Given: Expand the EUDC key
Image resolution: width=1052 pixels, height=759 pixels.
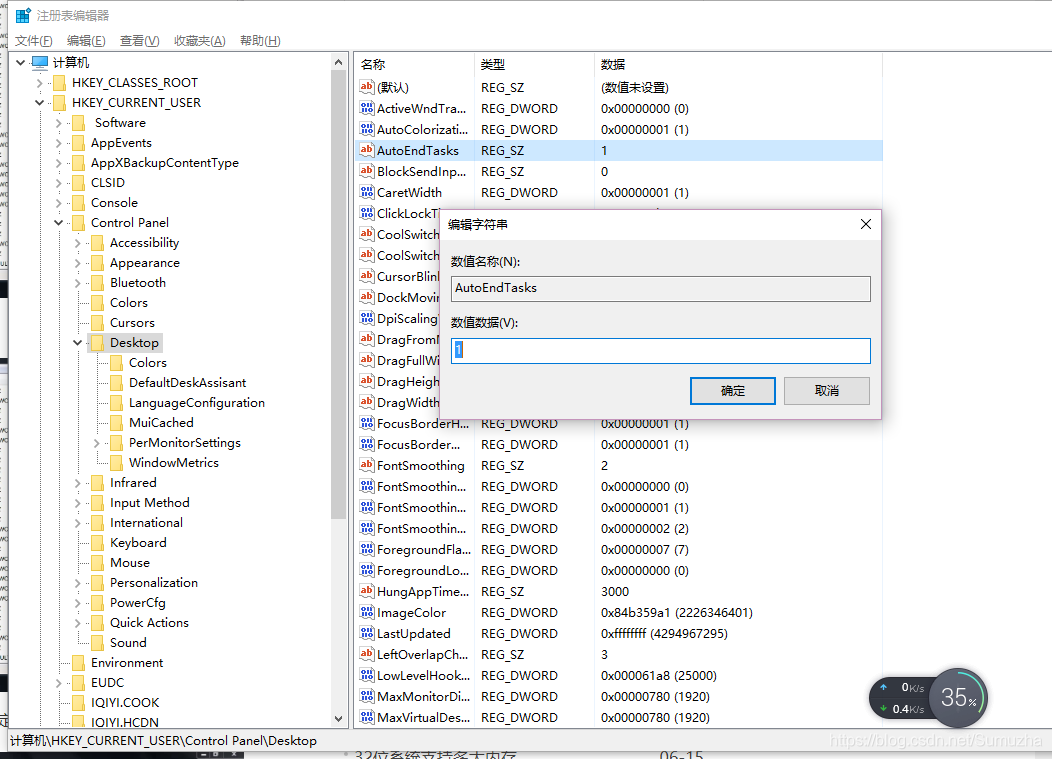Looking at the screenshot, I should pyautogui.click(x=58, y=682).
